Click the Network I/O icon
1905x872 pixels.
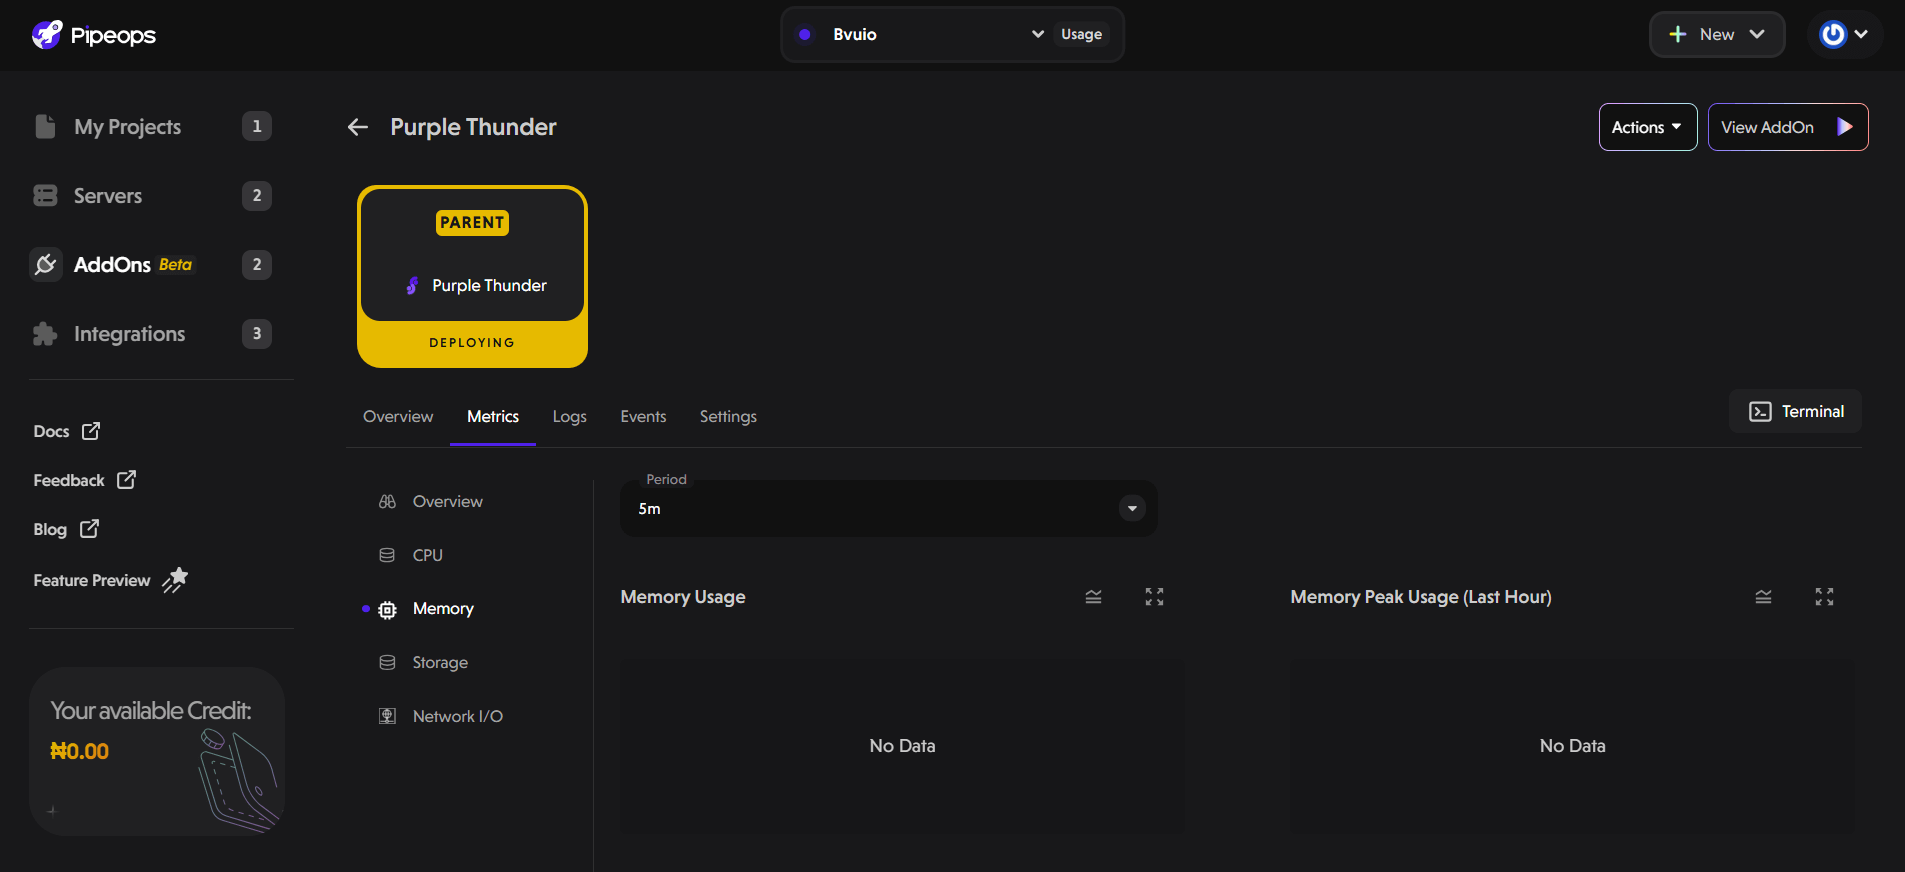[x=387, y=716]
